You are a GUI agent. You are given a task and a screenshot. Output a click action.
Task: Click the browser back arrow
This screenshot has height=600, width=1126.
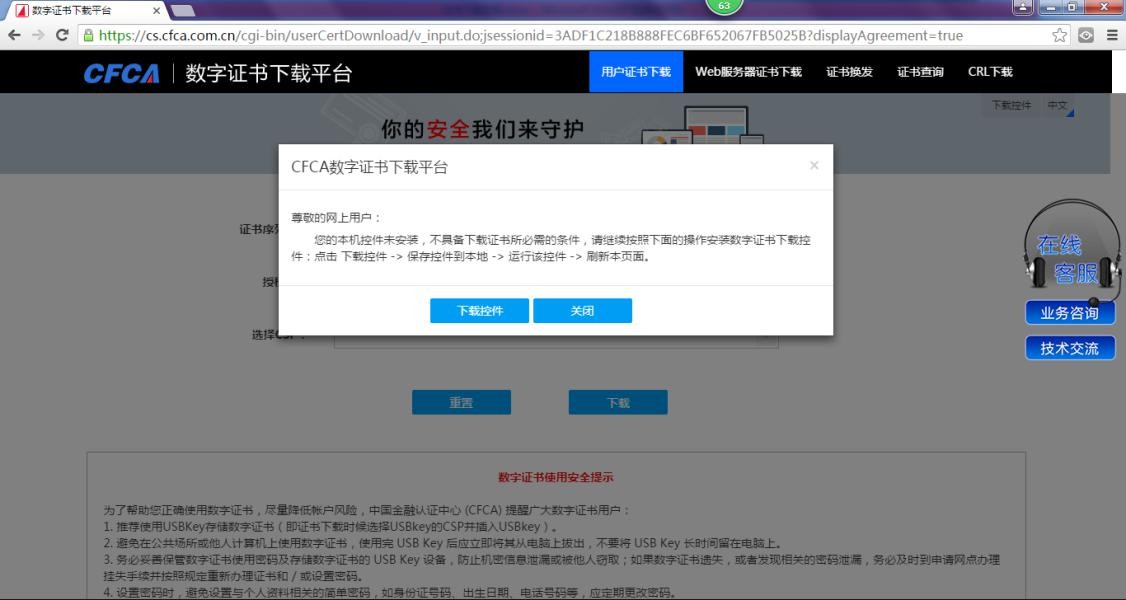tap(14, 35)
